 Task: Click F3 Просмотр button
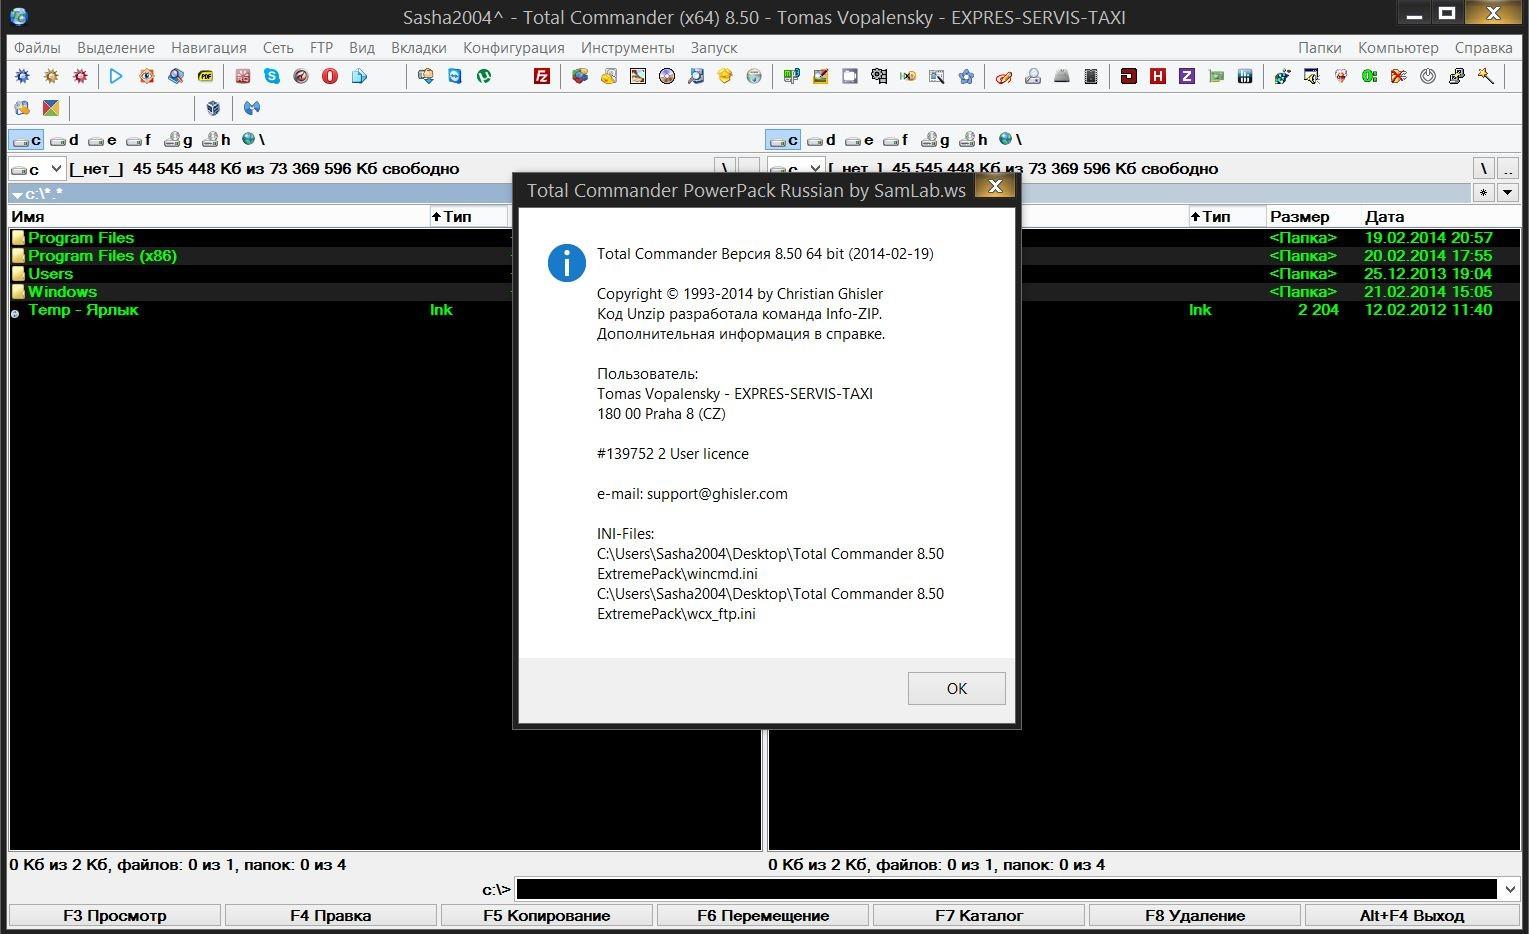tap(115, 915)
